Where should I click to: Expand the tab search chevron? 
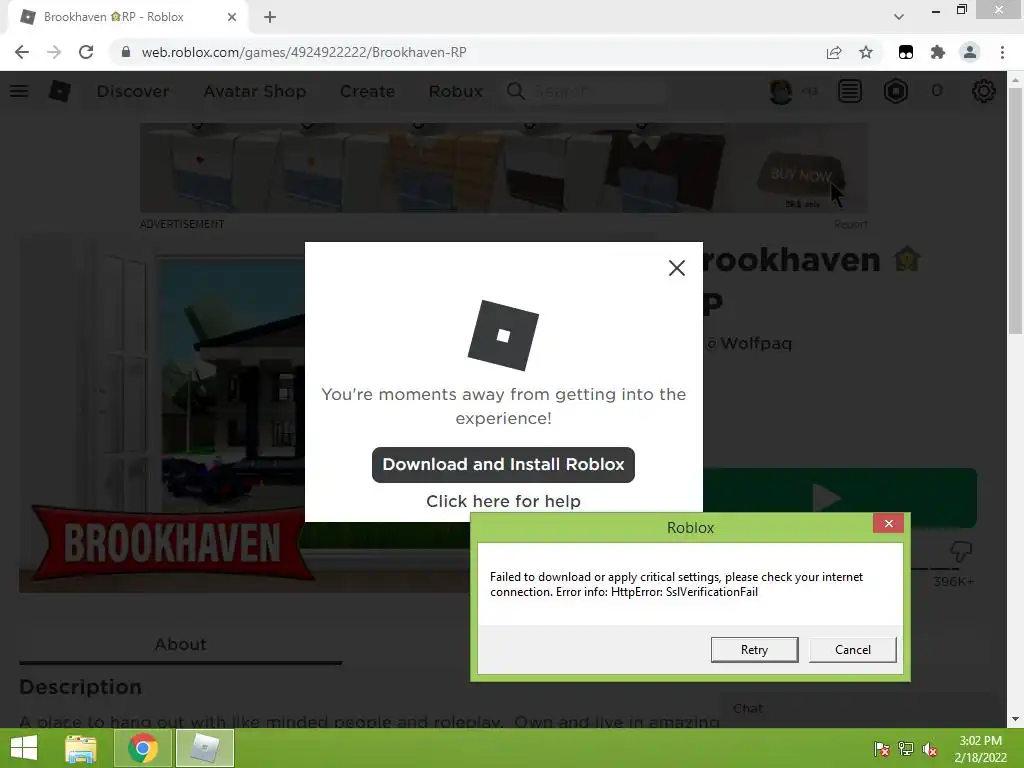click(899, 17)
